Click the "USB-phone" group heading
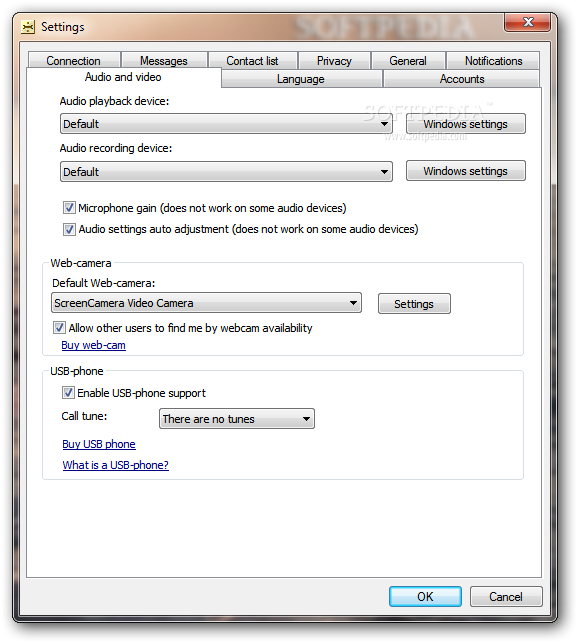This screenshot has width=578, height=643. 77,371
